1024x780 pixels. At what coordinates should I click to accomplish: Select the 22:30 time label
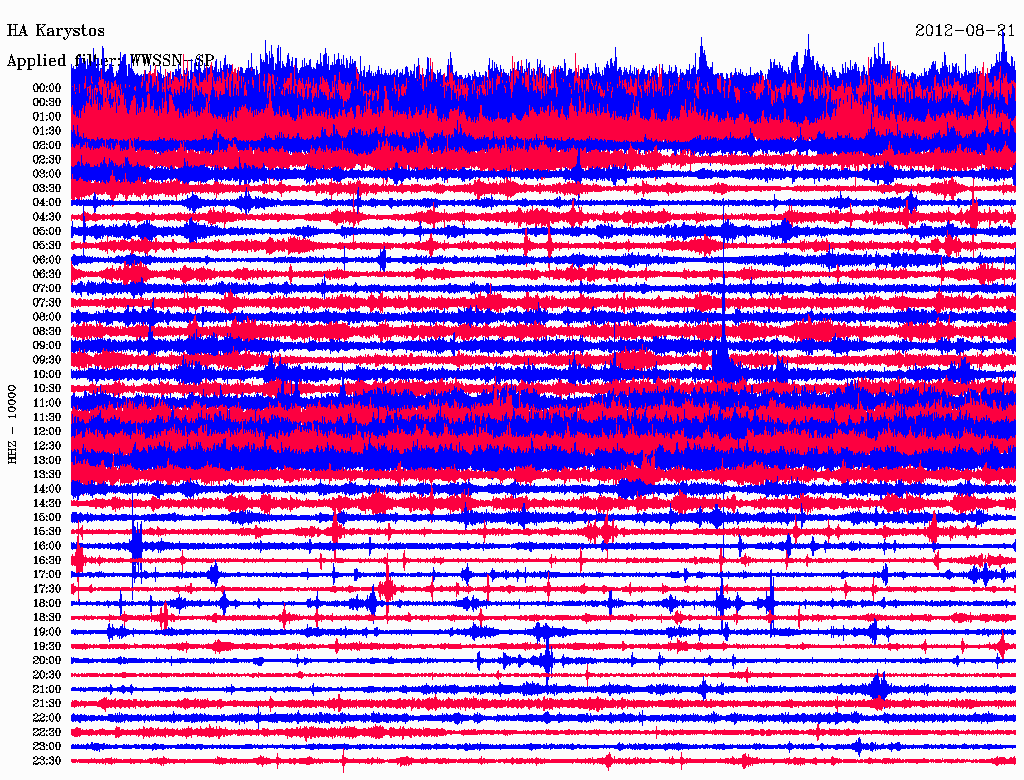click(x=46, y=732)
